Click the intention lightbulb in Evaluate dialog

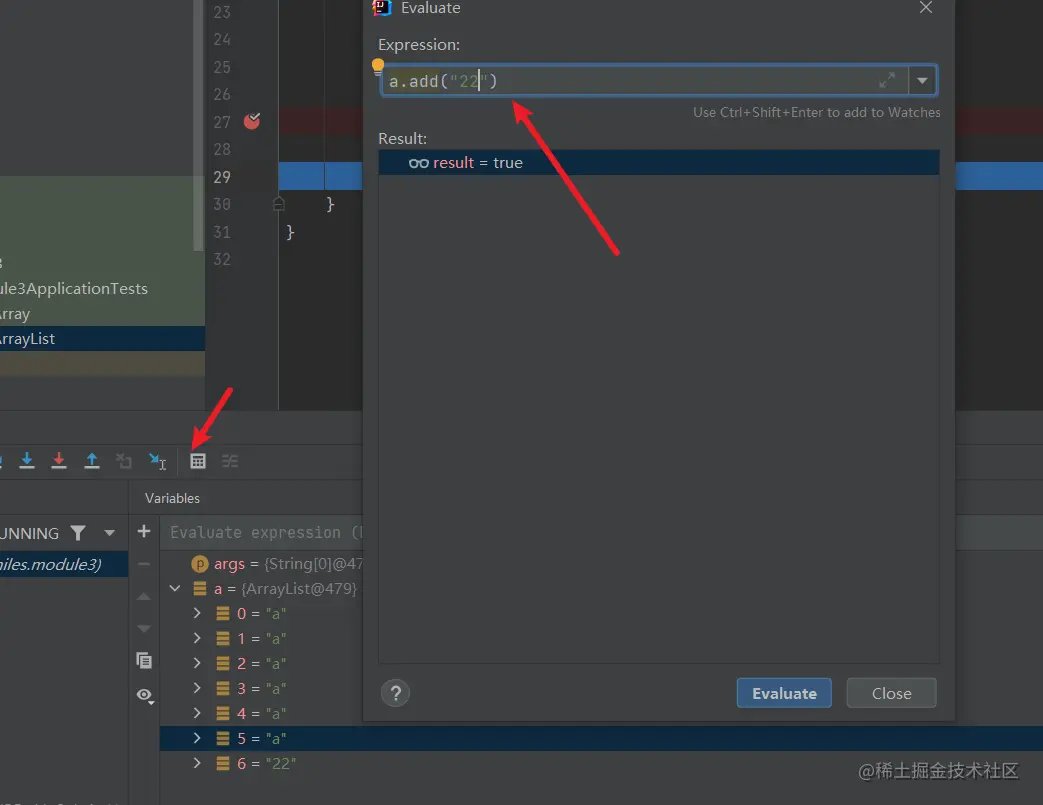pos(377,67)
